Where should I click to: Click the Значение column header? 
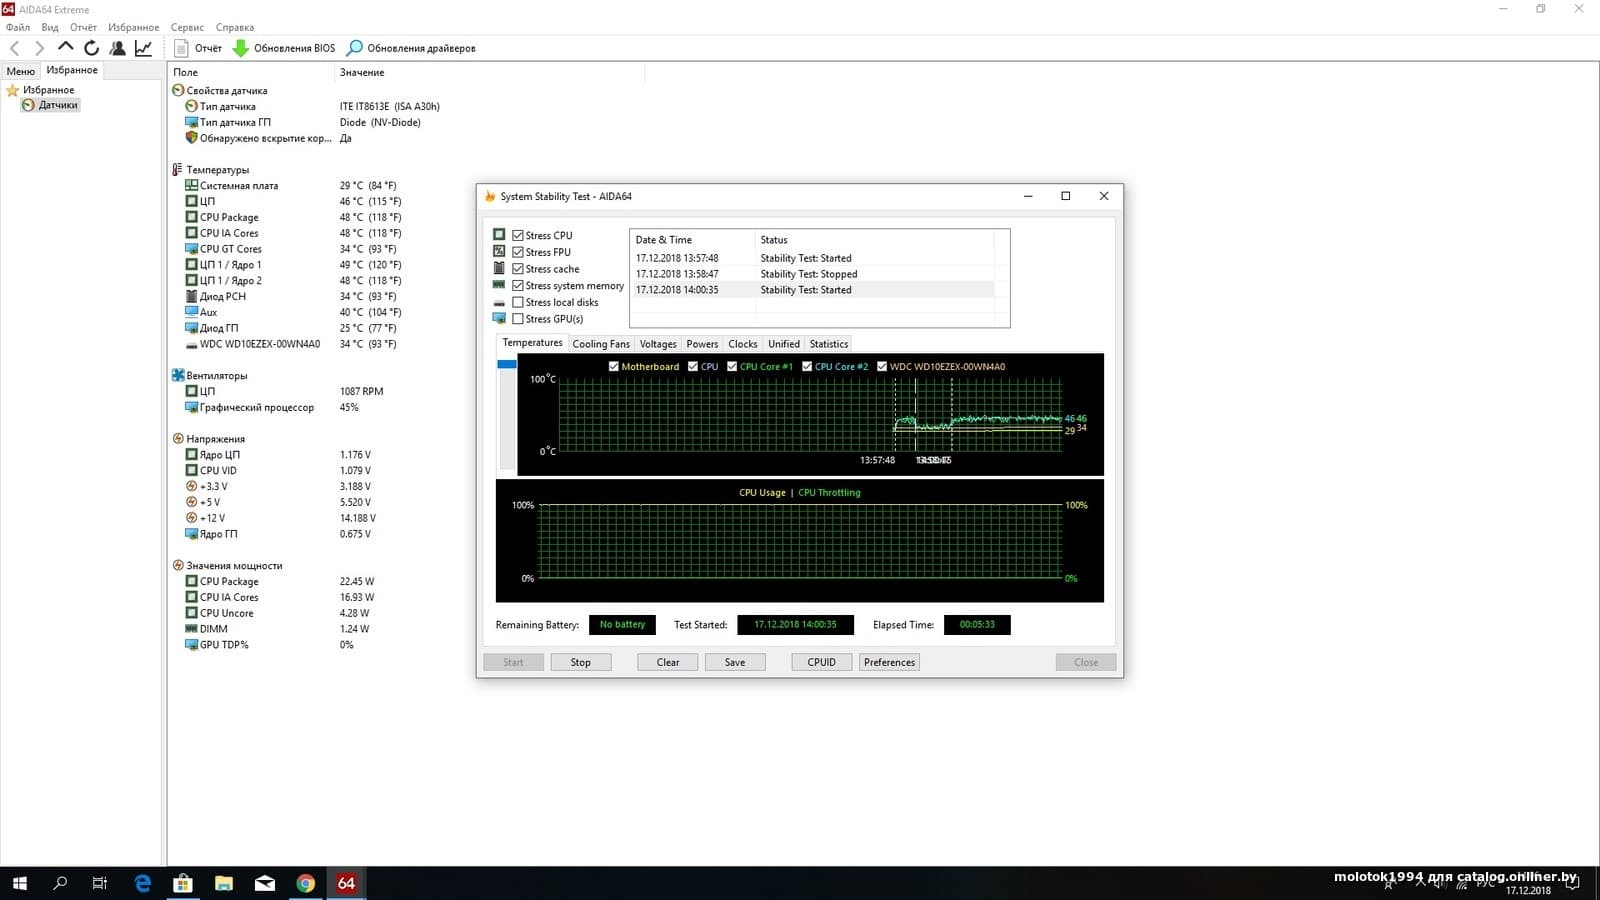(x=490, y=72)
